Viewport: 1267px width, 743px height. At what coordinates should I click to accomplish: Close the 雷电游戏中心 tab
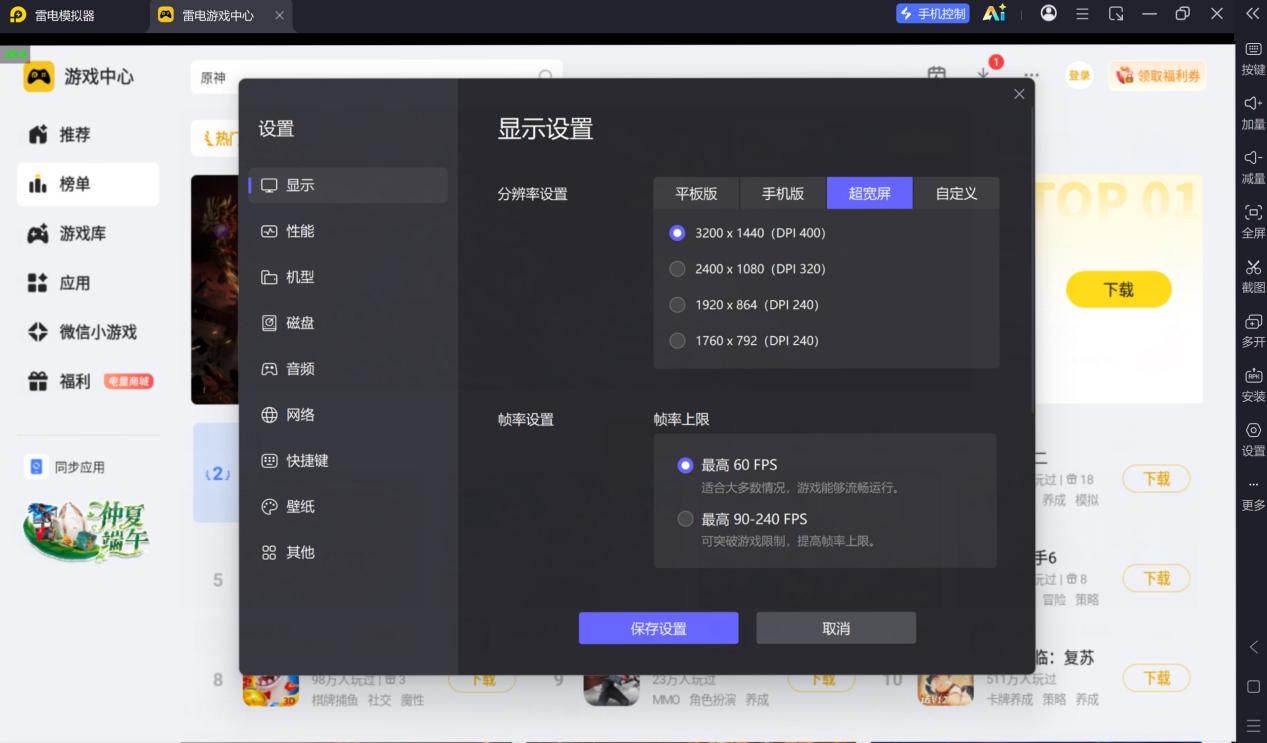(x=279, y=16)
